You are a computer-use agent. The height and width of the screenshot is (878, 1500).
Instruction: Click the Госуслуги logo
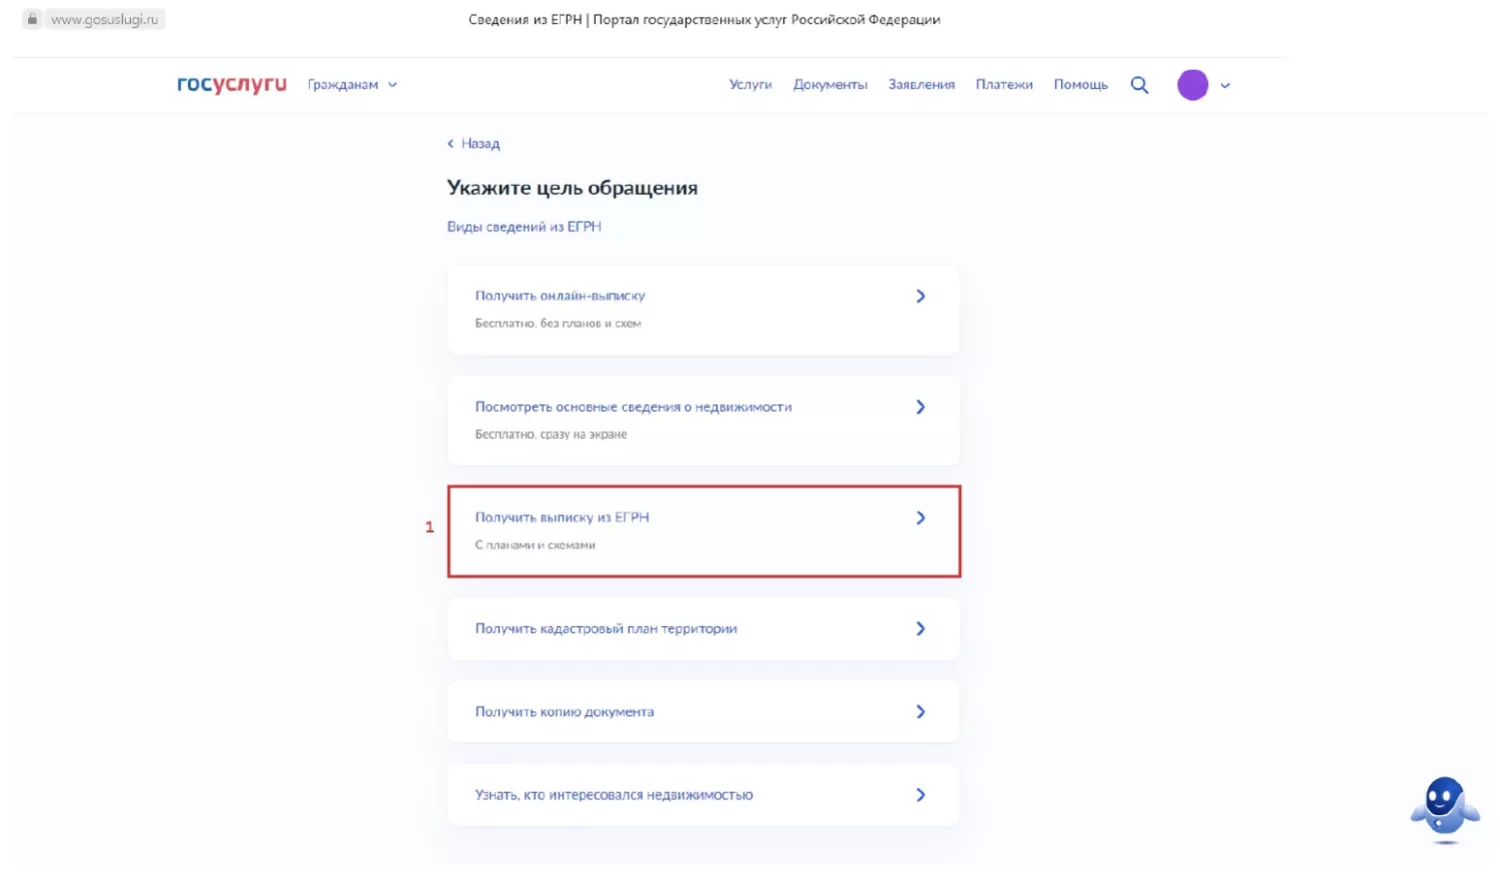coord(232,84)
